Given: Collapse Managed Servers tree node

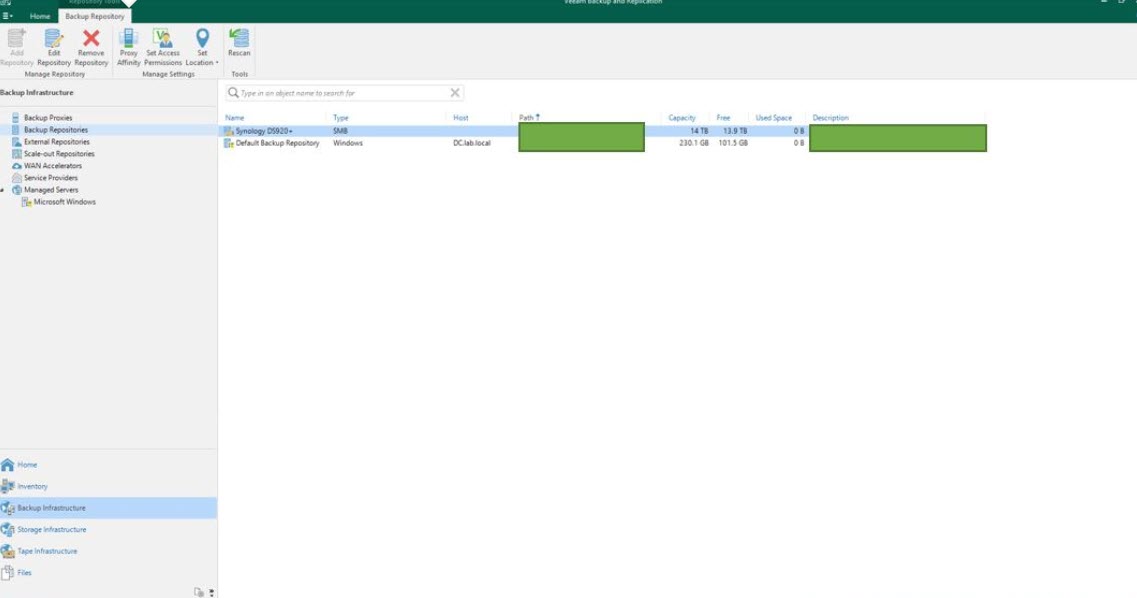Looking at the screenshot, I should click(x=4, y=190).
